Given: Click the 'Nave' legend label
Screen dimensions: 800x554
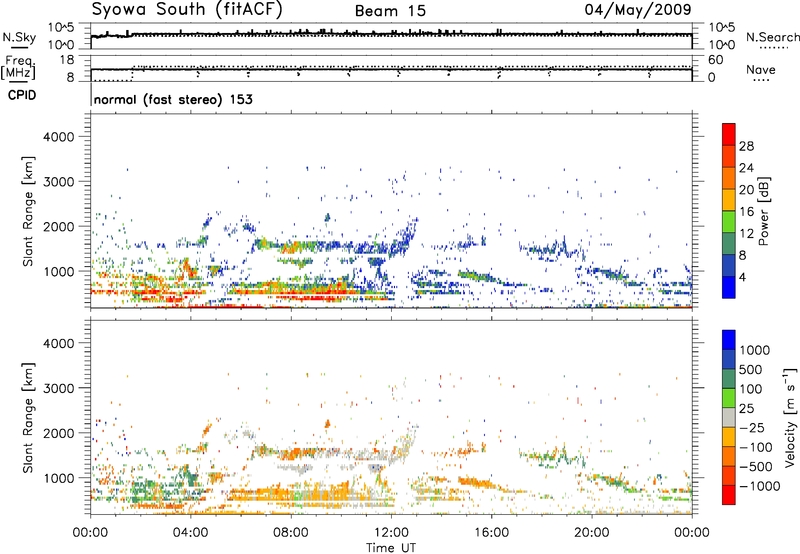Looking at the screenshot, I should coord(761,70).
